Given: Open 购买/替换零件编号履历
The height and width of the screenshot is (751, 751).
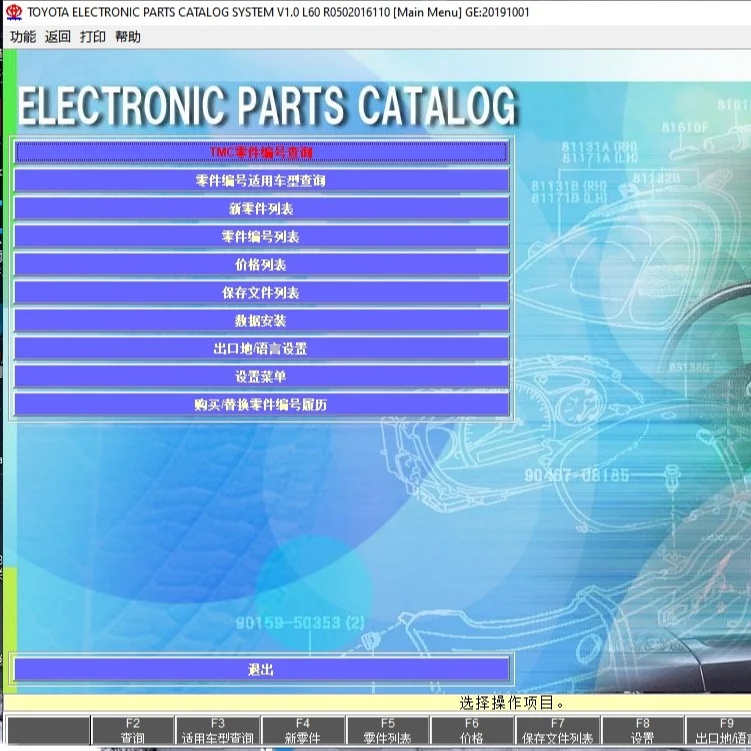Looking at the screenshot, I should (261, 405).
